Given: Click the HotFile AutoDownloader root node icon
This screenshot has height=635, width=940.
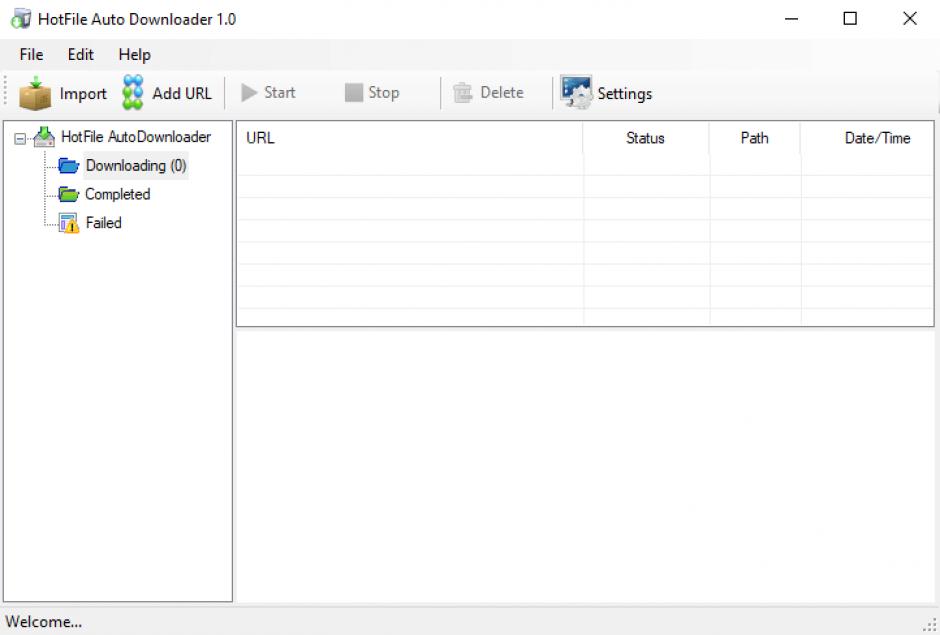Looking at the screenshot, I should pyautogui.click(x=44, y=137).
